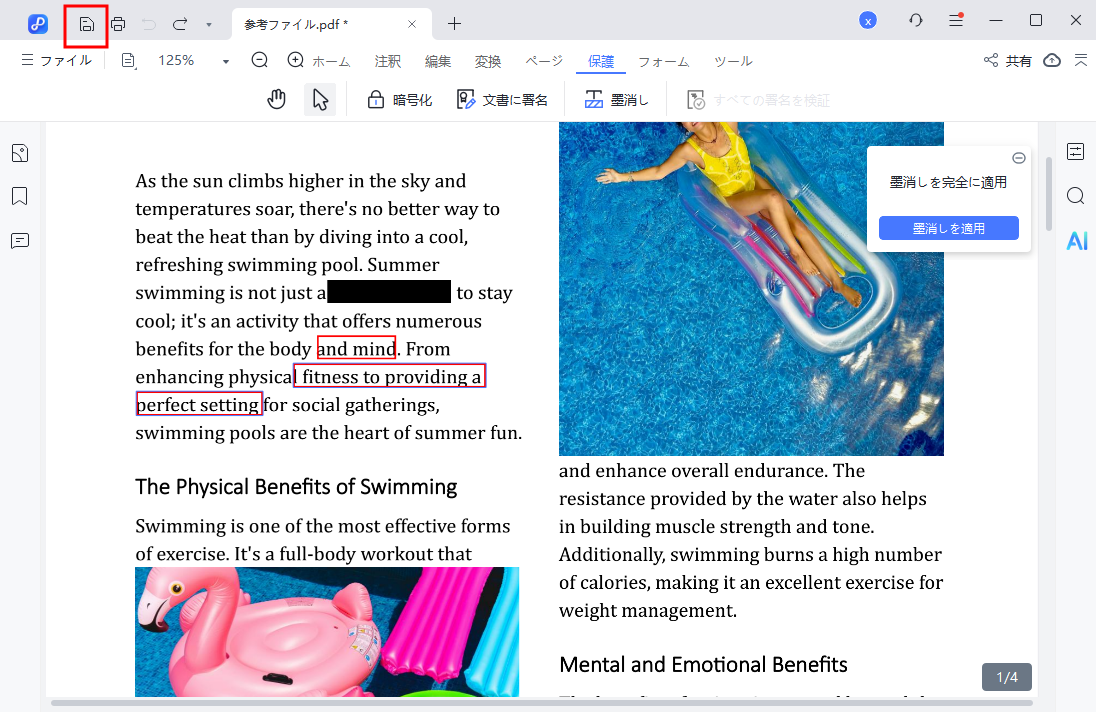Click the 文書に署名 button
Screen dimensions: 1096x712
click(502, 99)
